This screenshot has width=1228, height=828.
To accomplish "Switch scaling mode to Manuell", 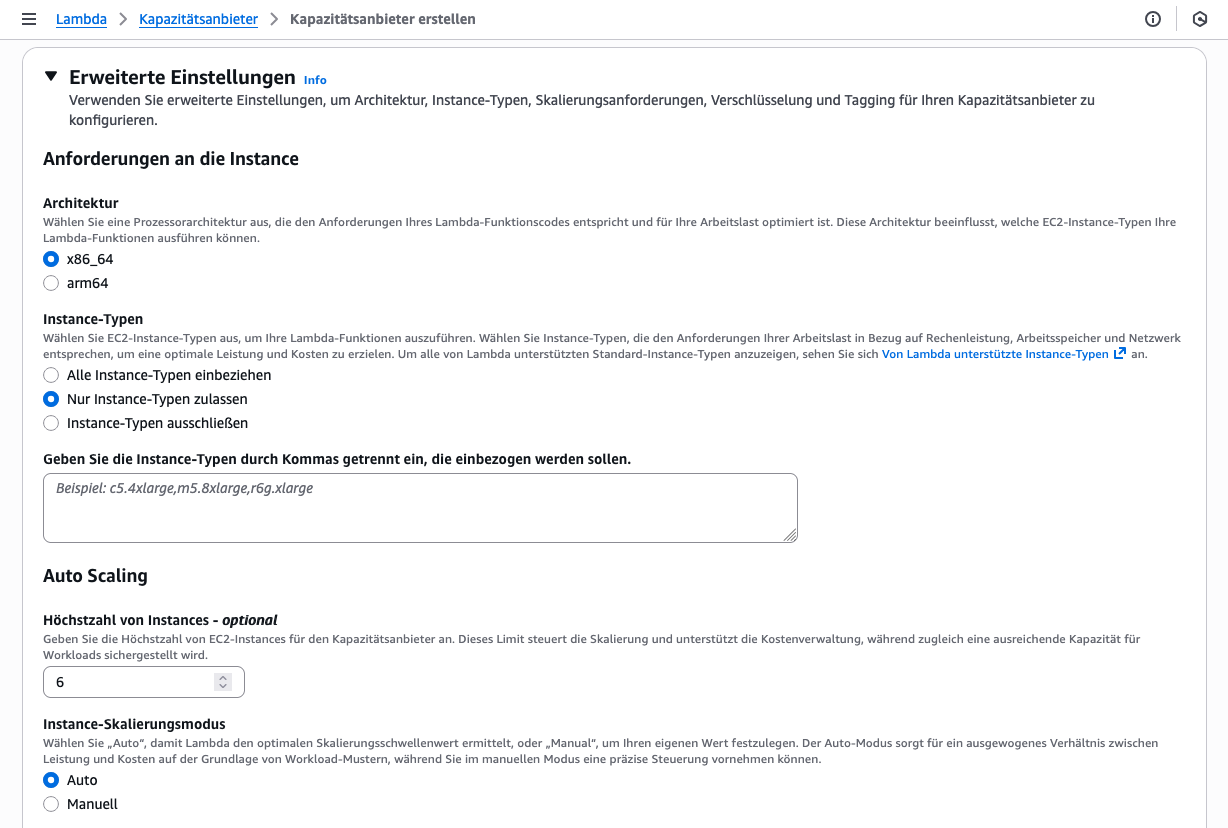I will [52, 804].
